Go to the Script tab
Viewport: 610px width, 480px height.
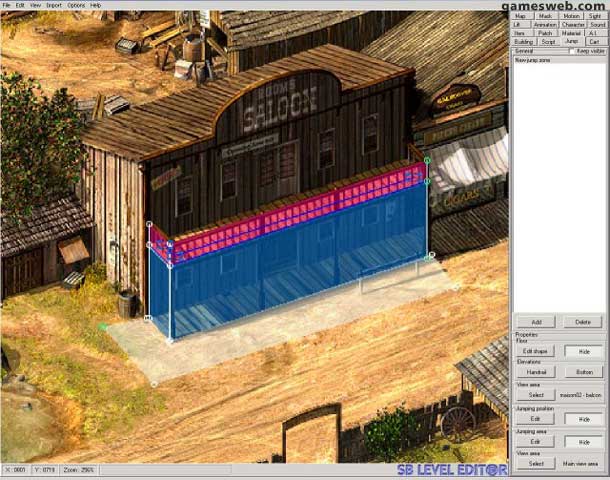pos(548,41)
